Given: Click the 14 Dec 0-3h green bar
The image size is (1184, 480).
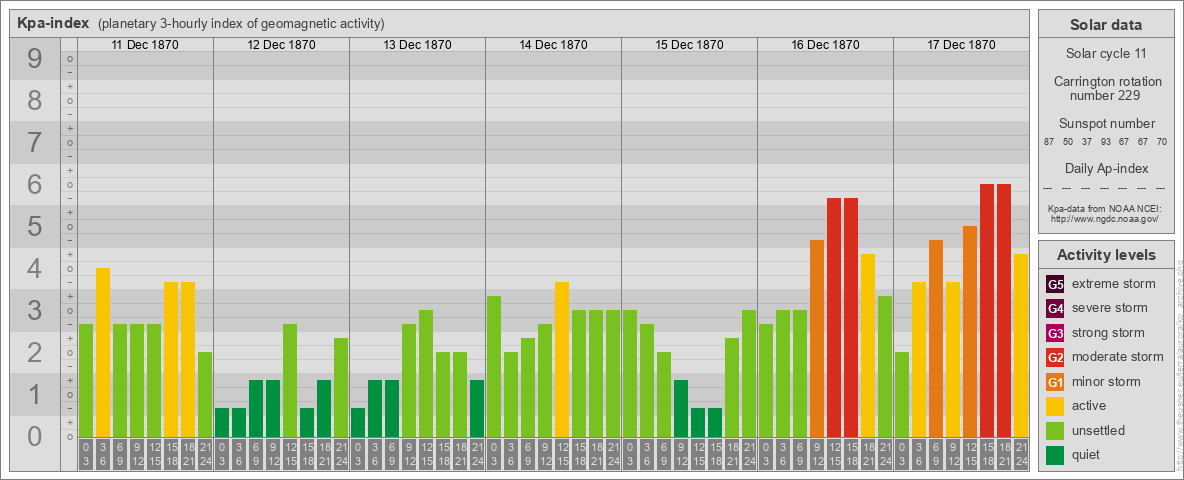Looking at the screenshot, I should coord(494,367).
